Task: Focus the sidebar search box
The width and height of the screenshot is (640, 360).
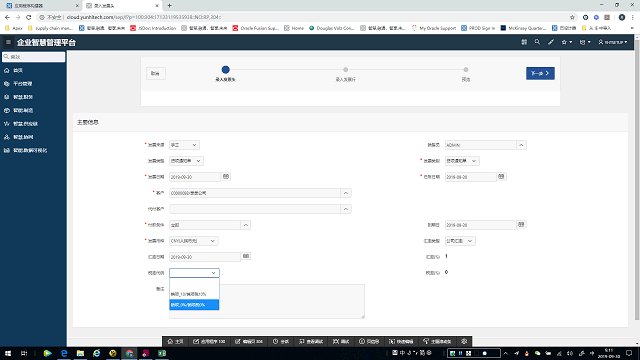Action: 33,57
